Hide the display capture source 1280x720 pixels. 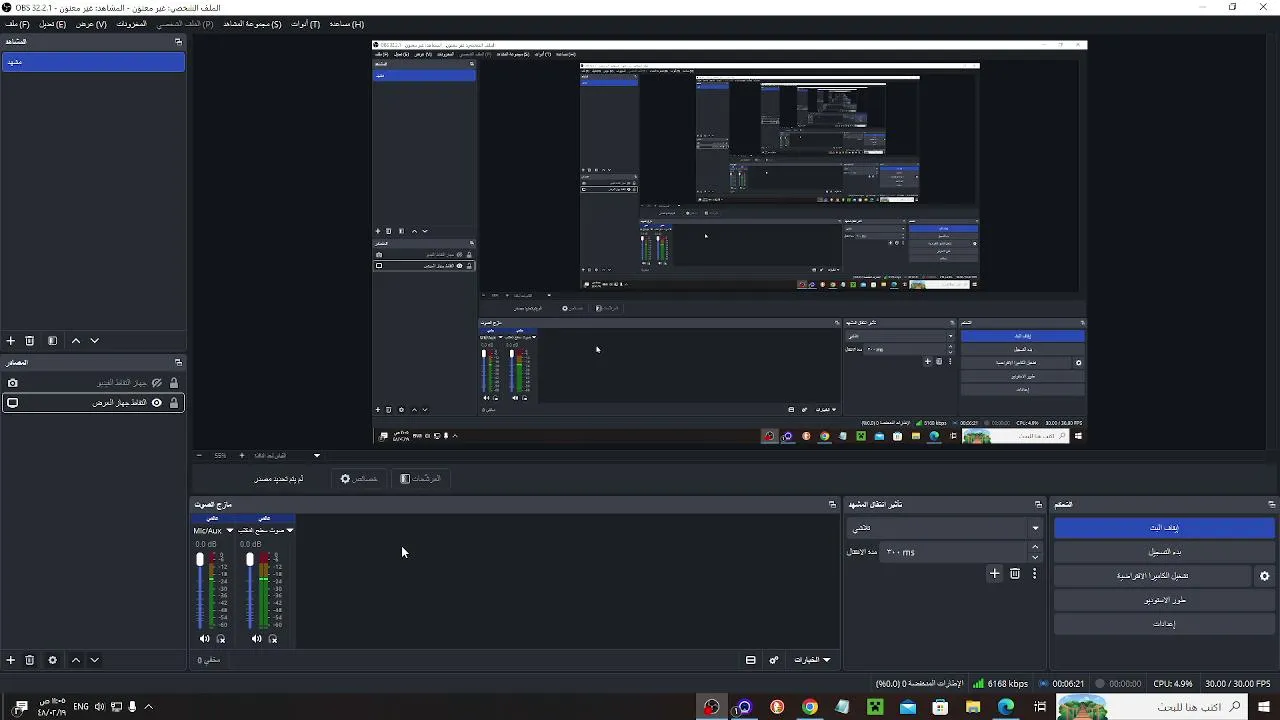157,403
